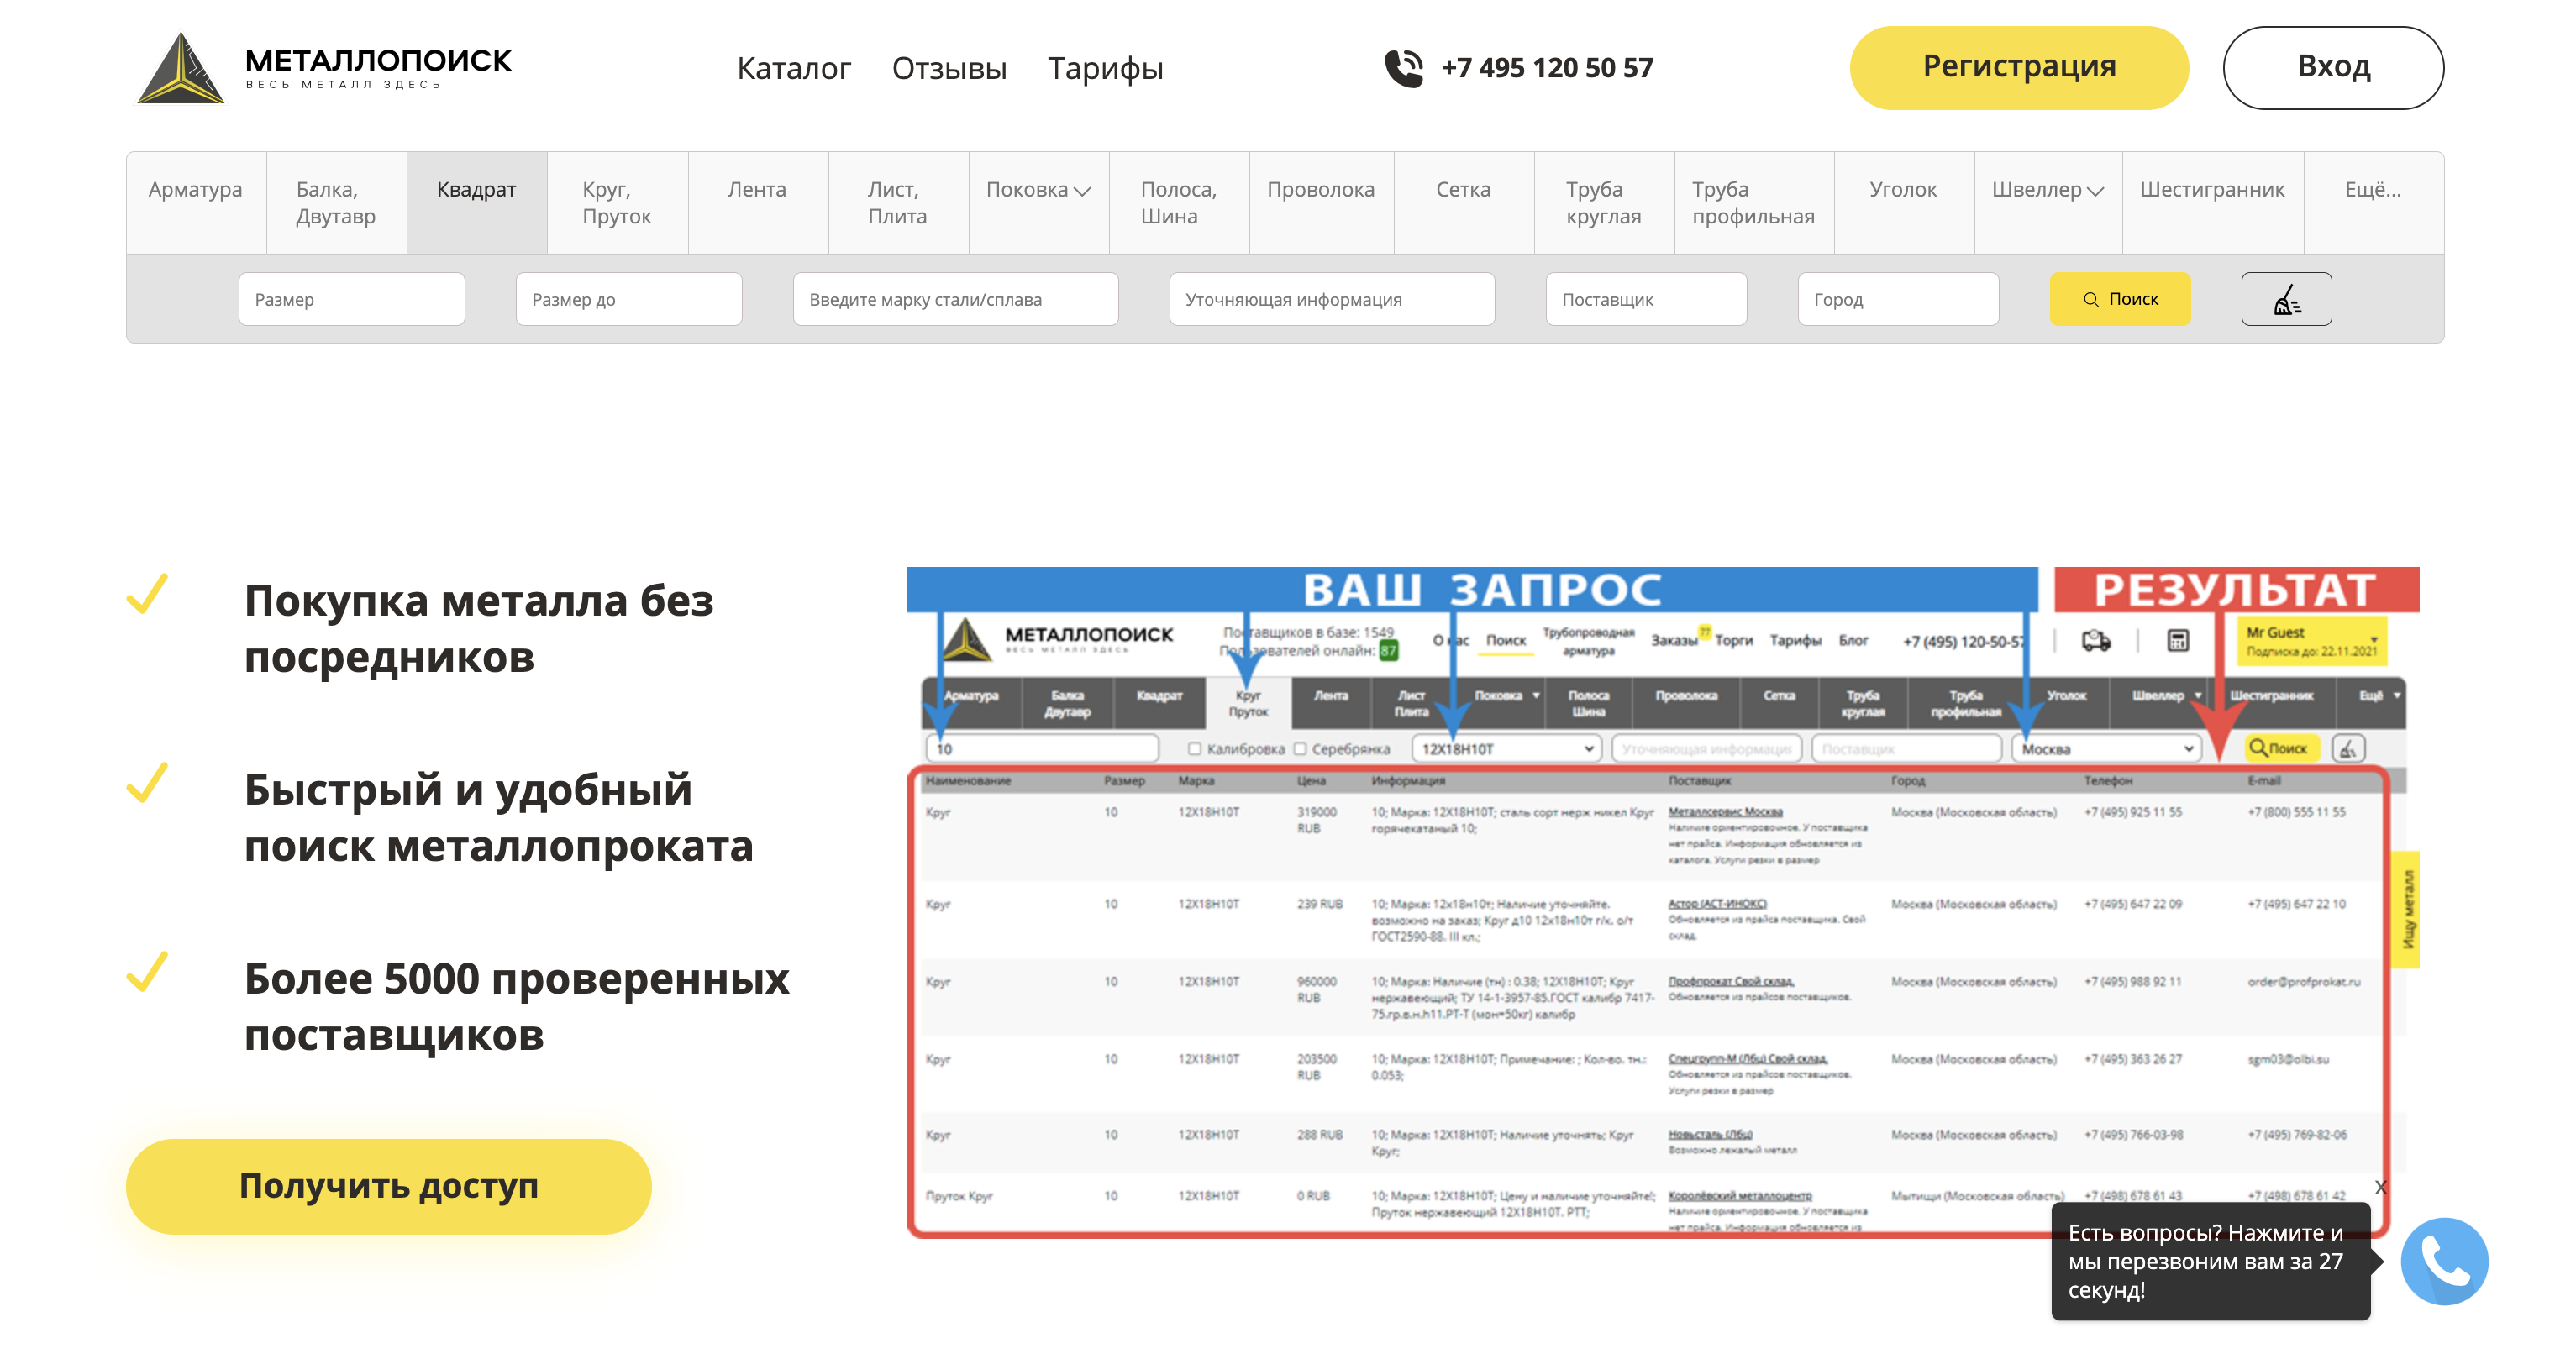Open the Труба профильная tab

tap(1754, 203)
